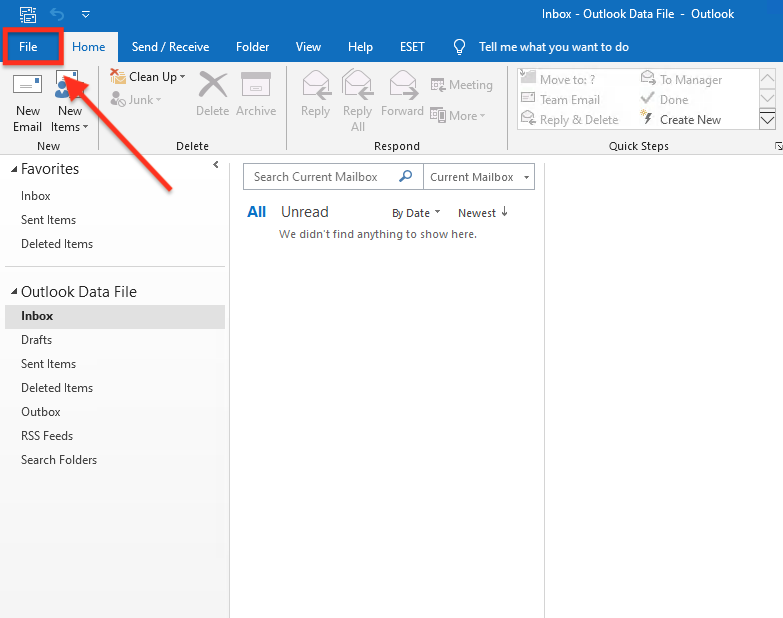Toggle Newest sort order
Viewport: 783px width, 618px height.
click(x=483, y=213)
